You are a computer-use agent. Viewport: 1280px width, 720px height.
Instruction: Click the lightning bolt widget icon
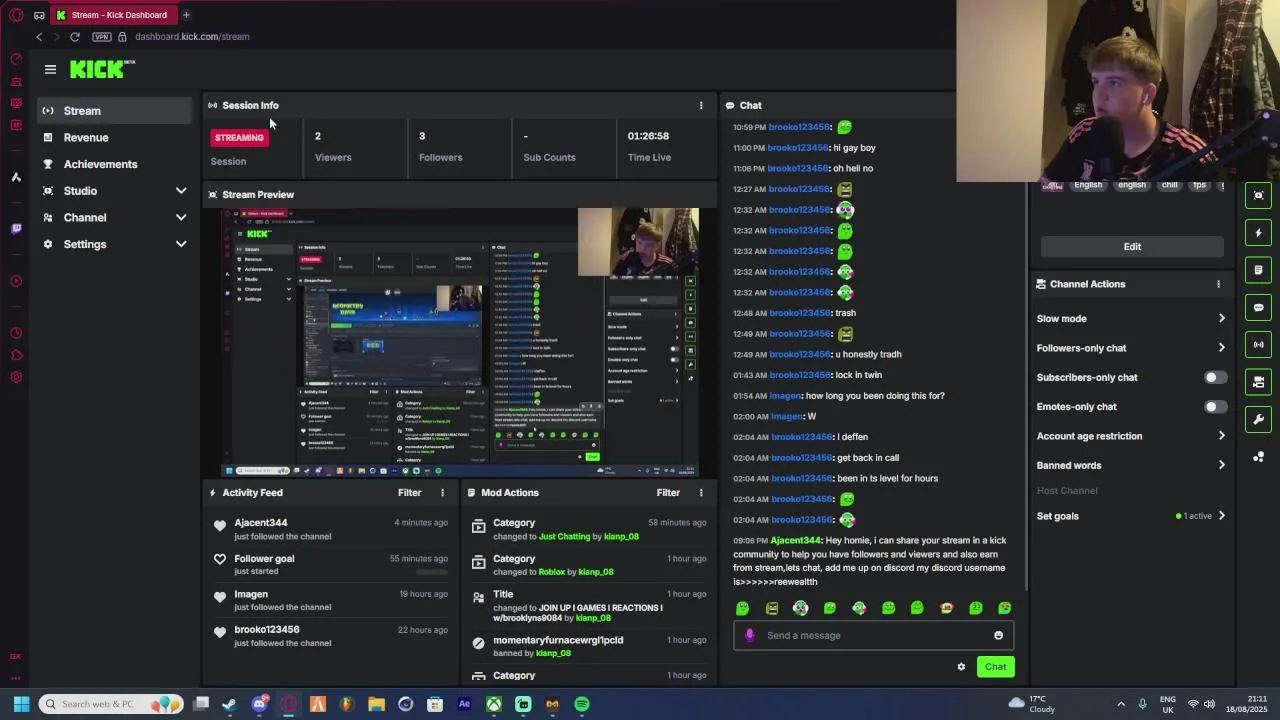(x=1258, y=233)
